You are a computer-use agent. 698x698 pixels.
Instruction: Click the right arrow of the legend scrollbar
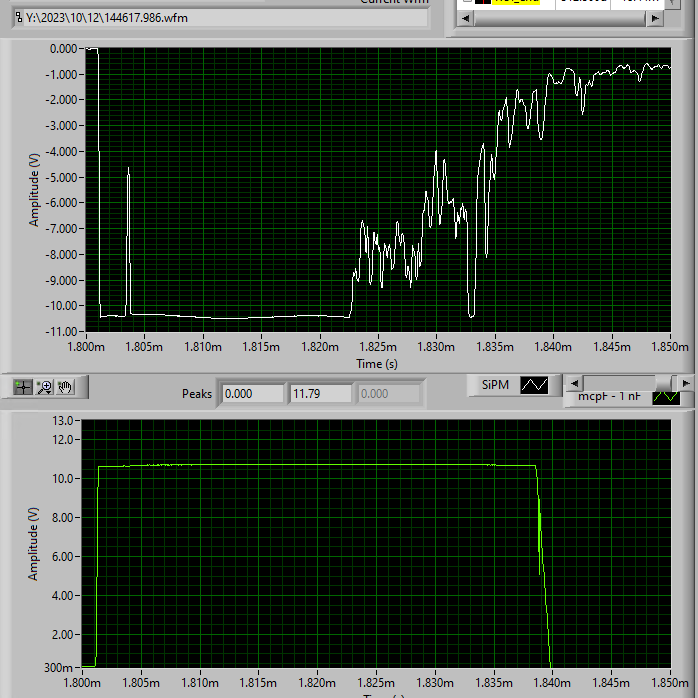(x=686, y=383)
